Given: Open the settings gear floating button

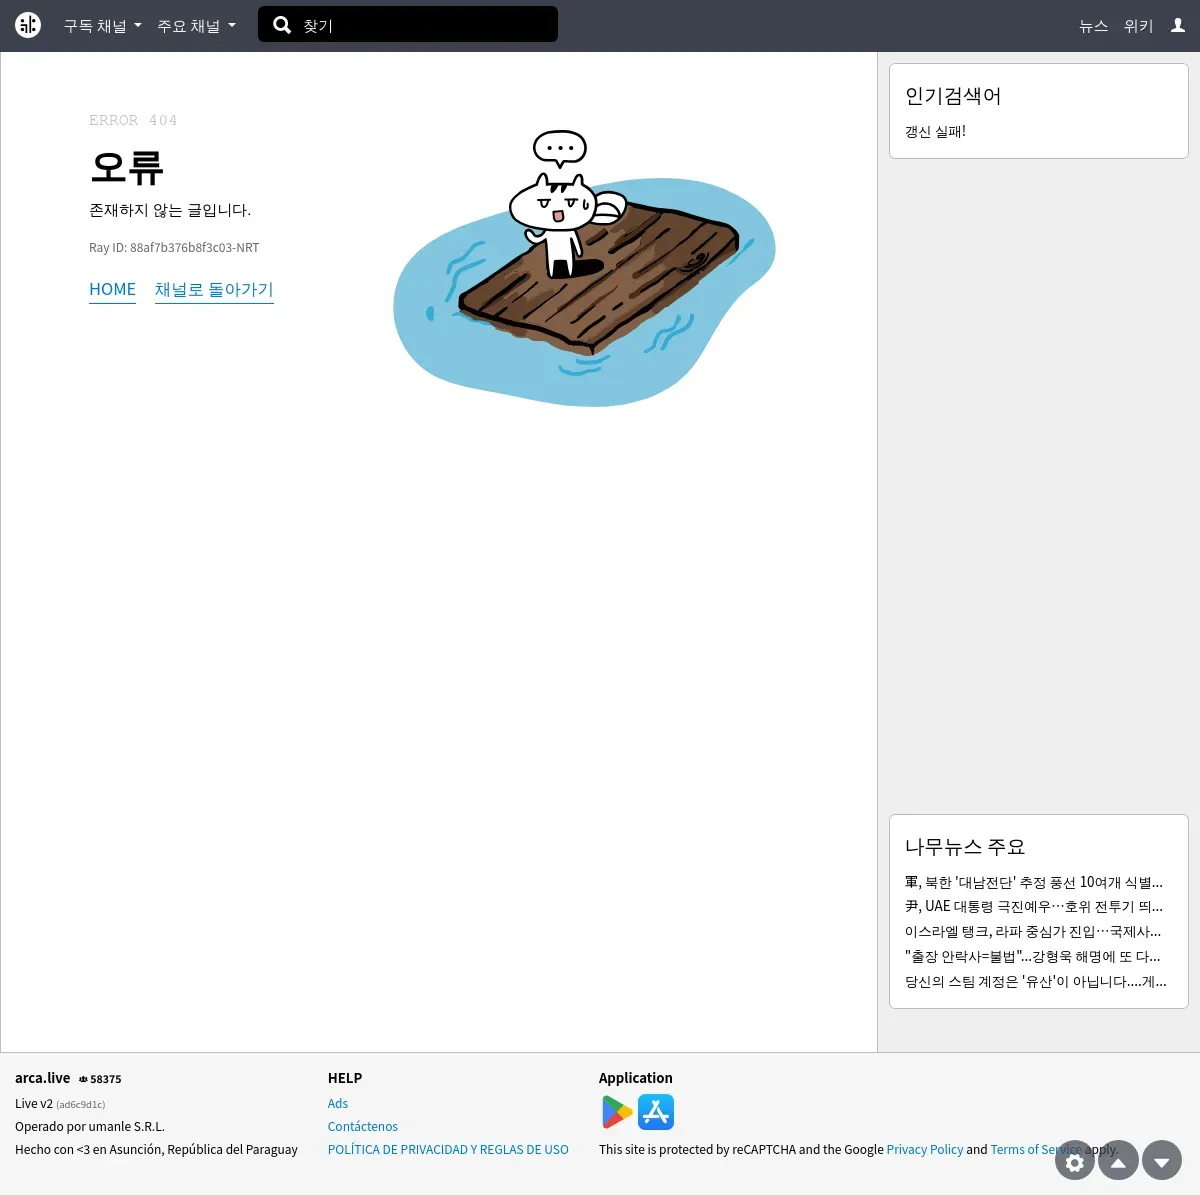Looking at the screenshot, I should click(x=1075, y=1161).
